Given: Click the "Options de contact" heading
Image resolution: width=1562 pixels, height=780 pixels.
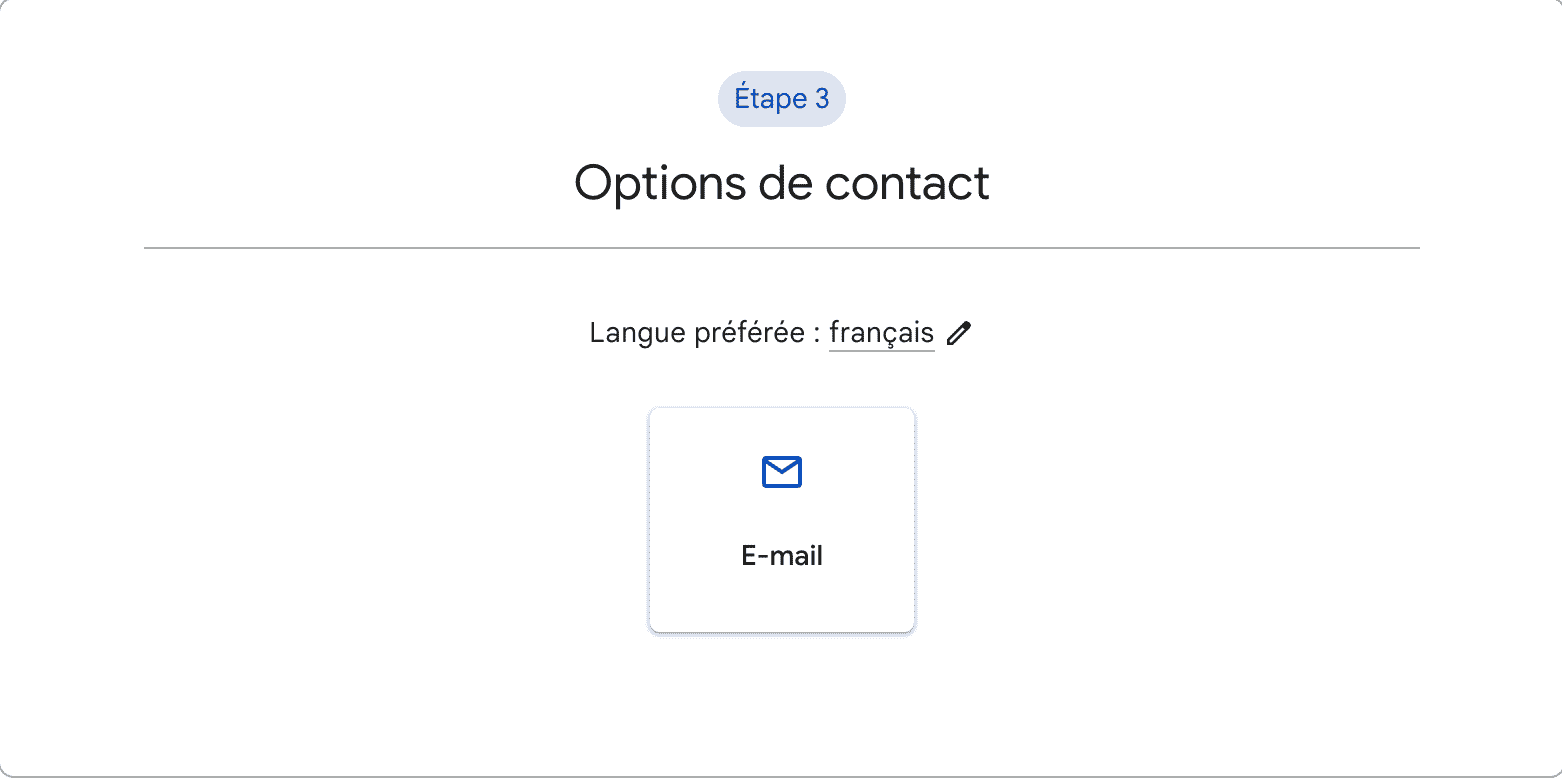Looking at the screenshot, I should tap(782, 183).
